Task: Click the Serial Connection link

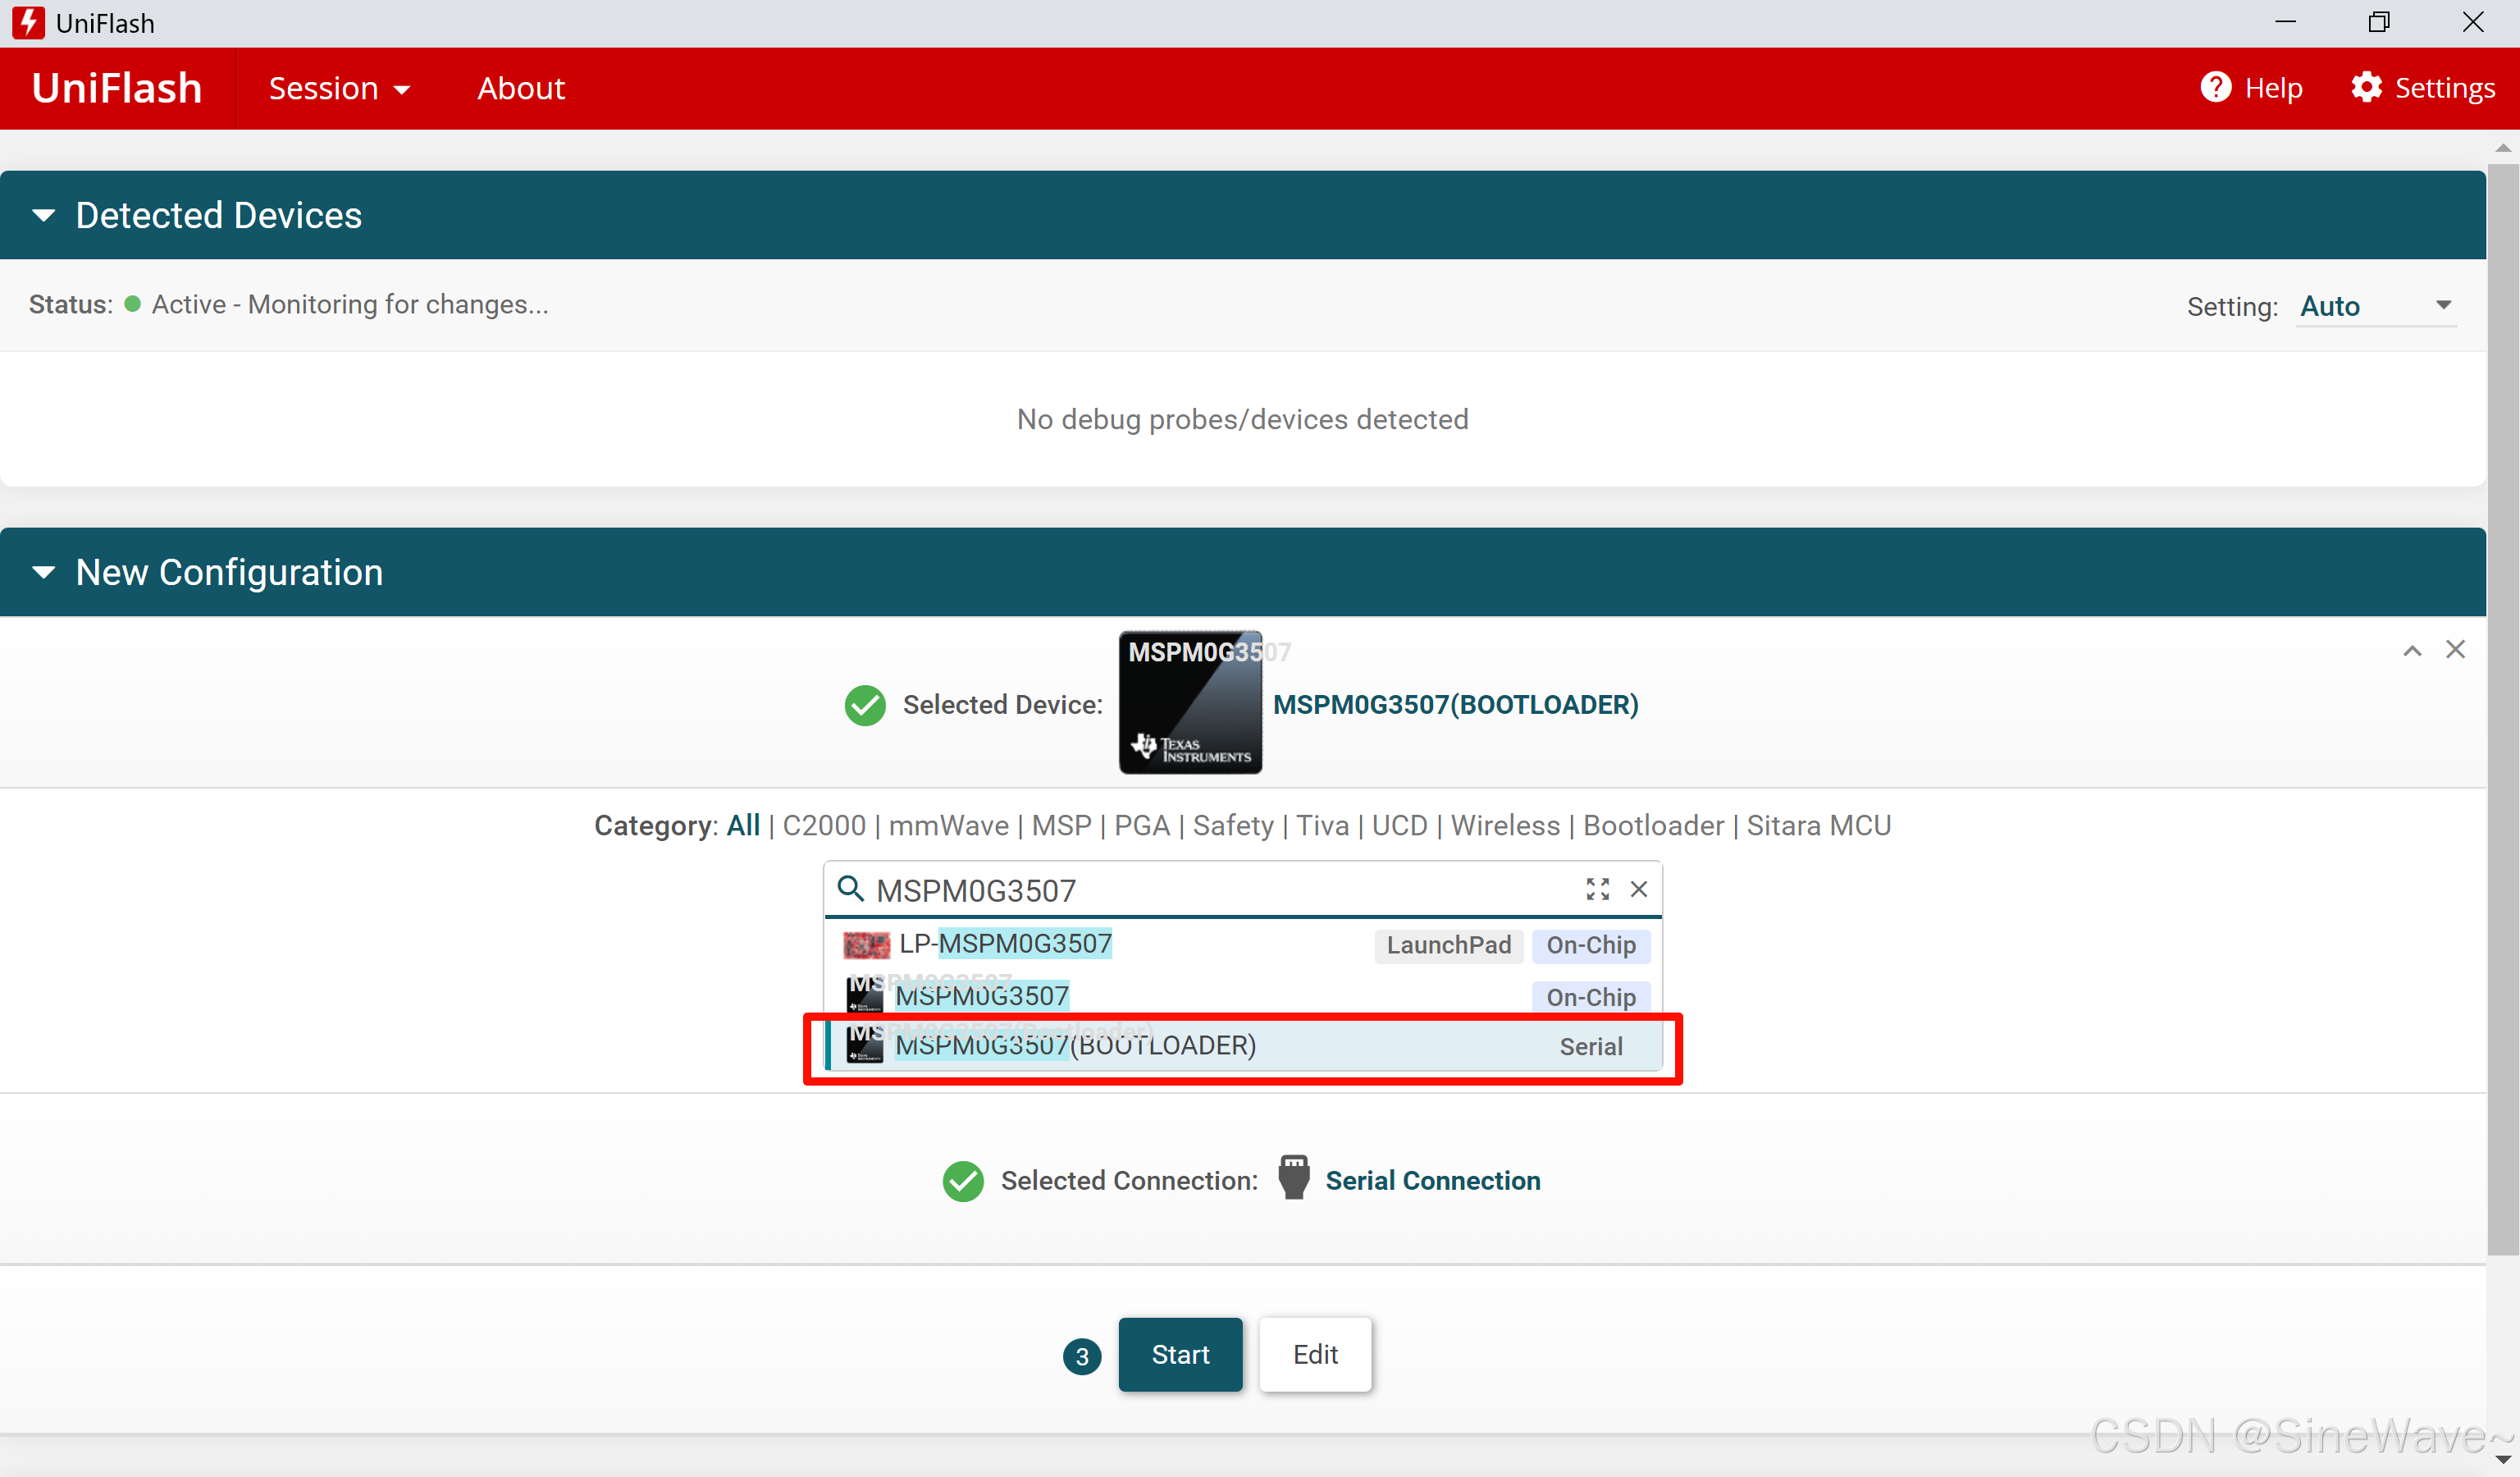Action: click(1432, 1180)
